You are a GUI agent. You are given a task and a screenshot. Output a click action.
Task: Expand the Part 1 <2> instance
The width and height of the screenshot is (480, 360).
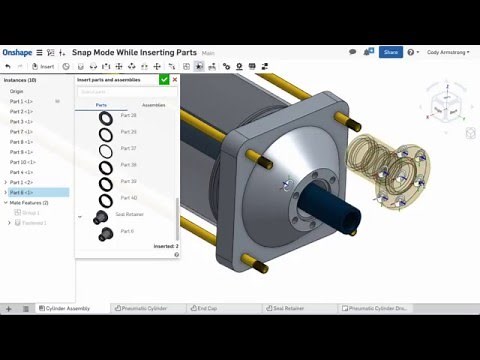click(5, 182)
